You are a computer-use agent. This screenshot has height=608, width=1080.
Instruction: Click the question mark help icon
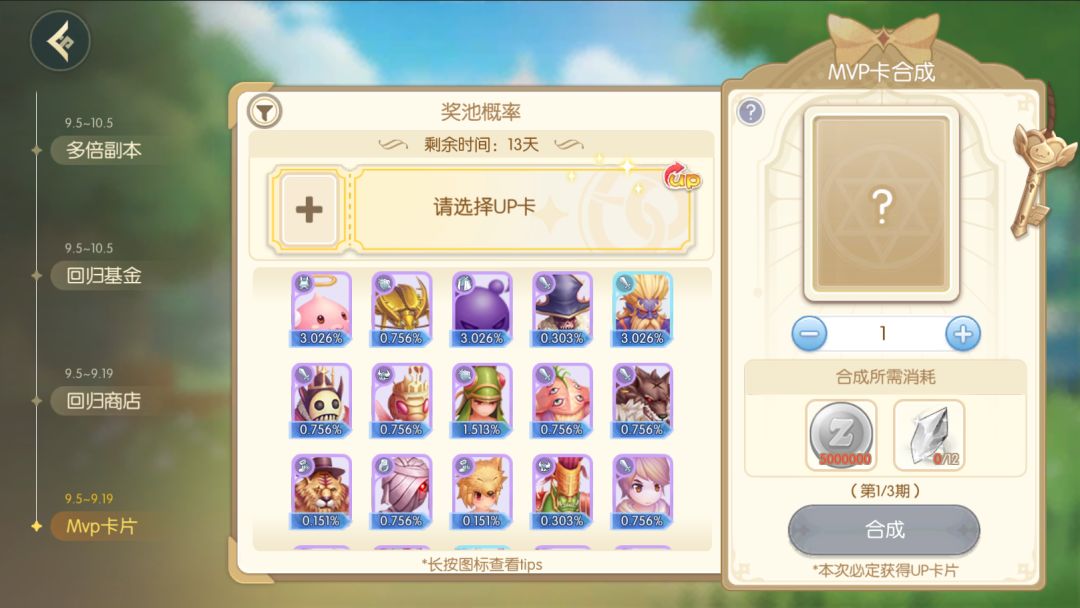point(751,112)
